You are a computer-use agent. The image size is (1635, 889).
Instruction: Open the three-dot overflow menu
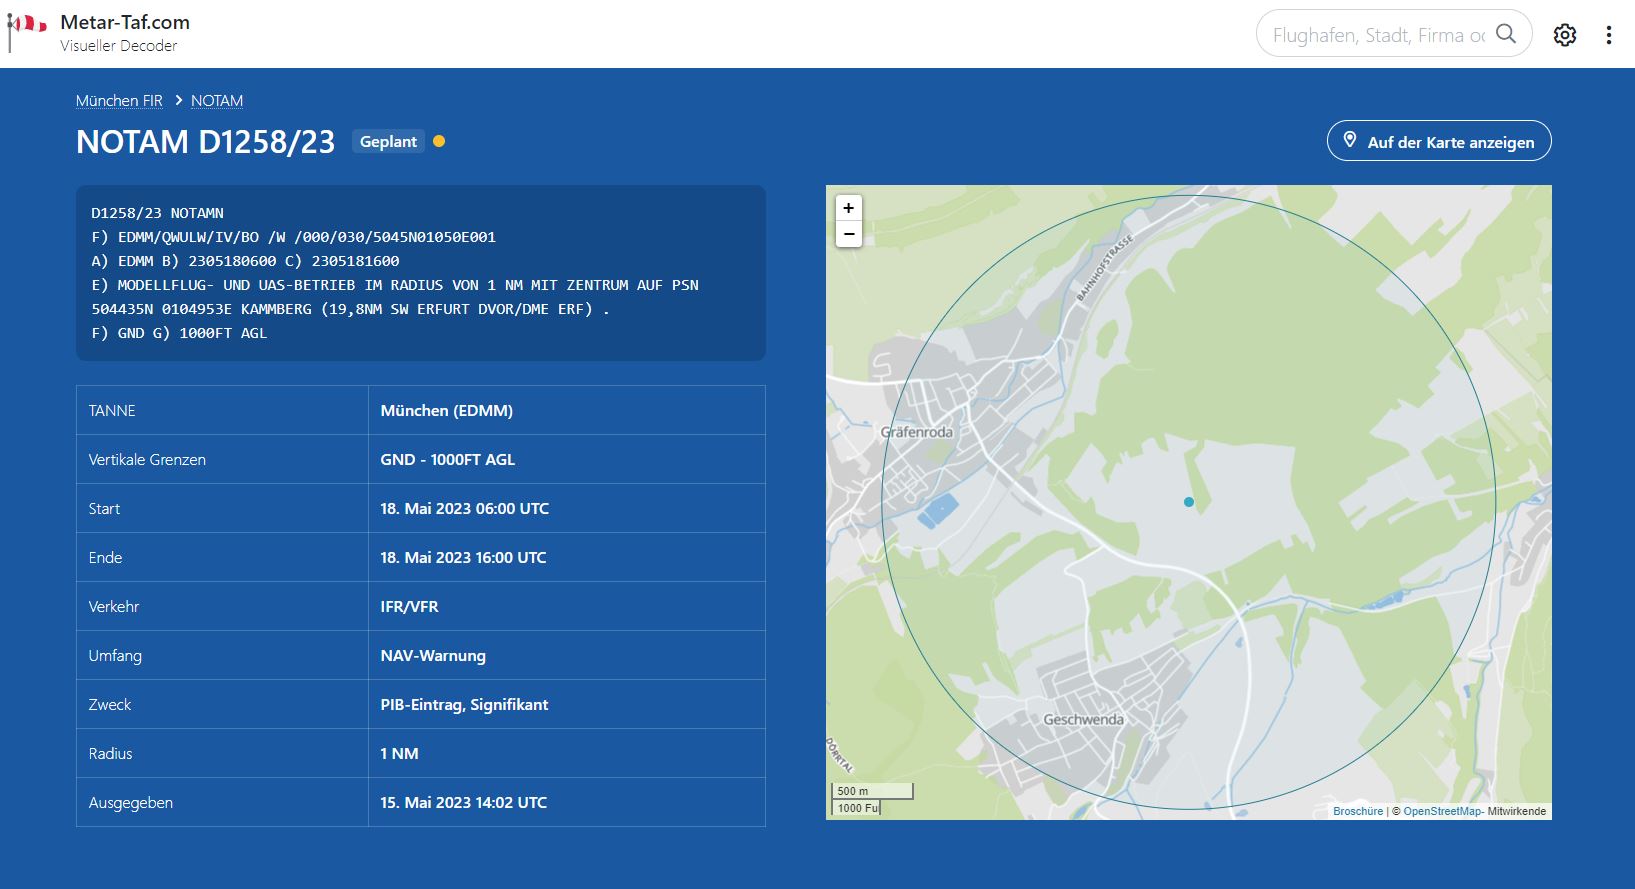pos(1608,35)
